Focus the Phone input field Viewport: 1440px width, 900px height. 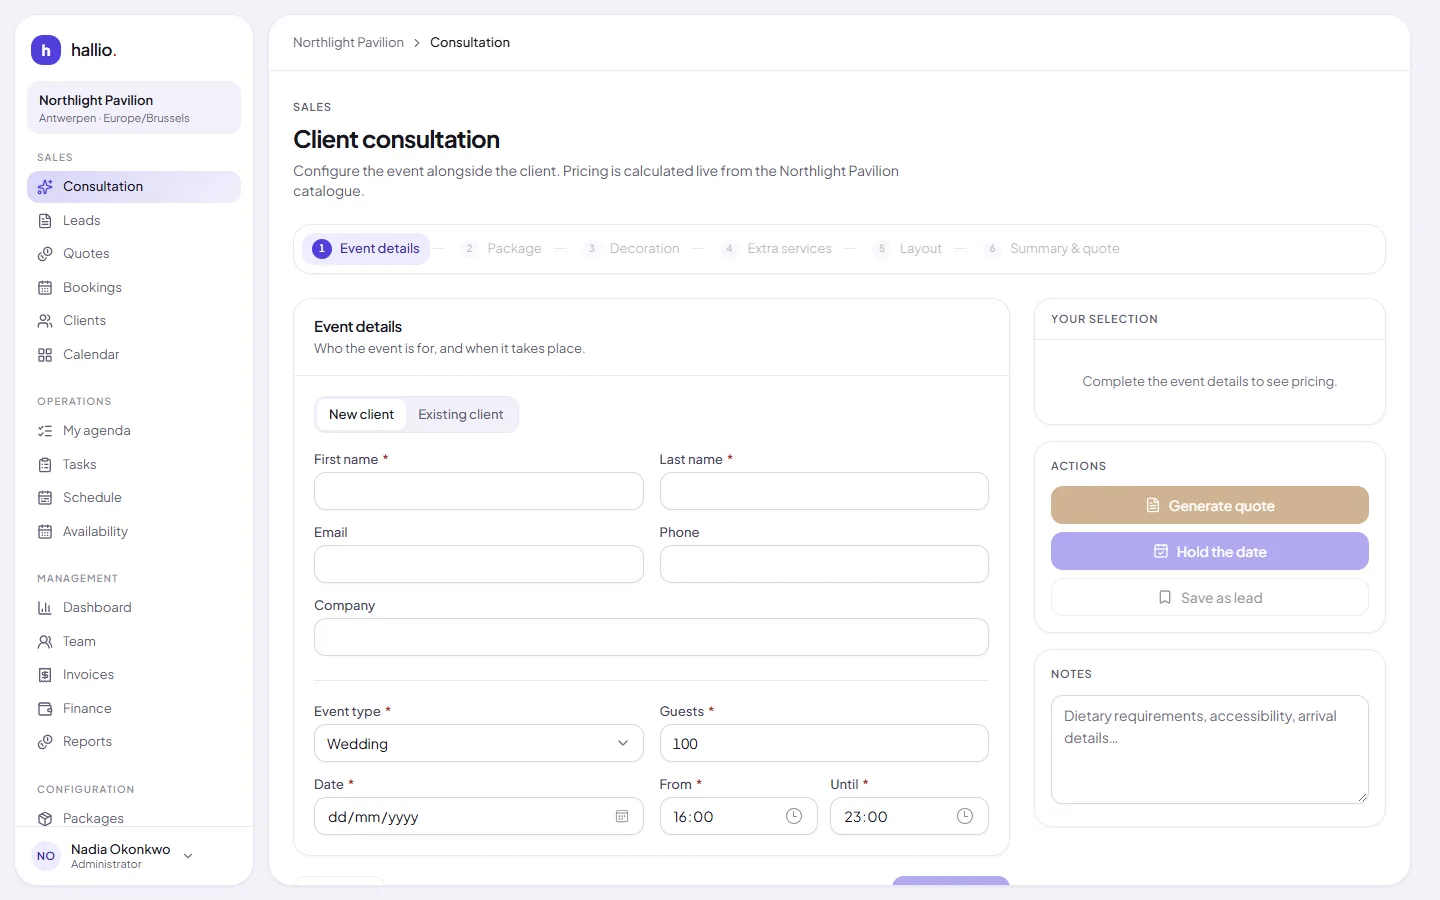point(824,565)
